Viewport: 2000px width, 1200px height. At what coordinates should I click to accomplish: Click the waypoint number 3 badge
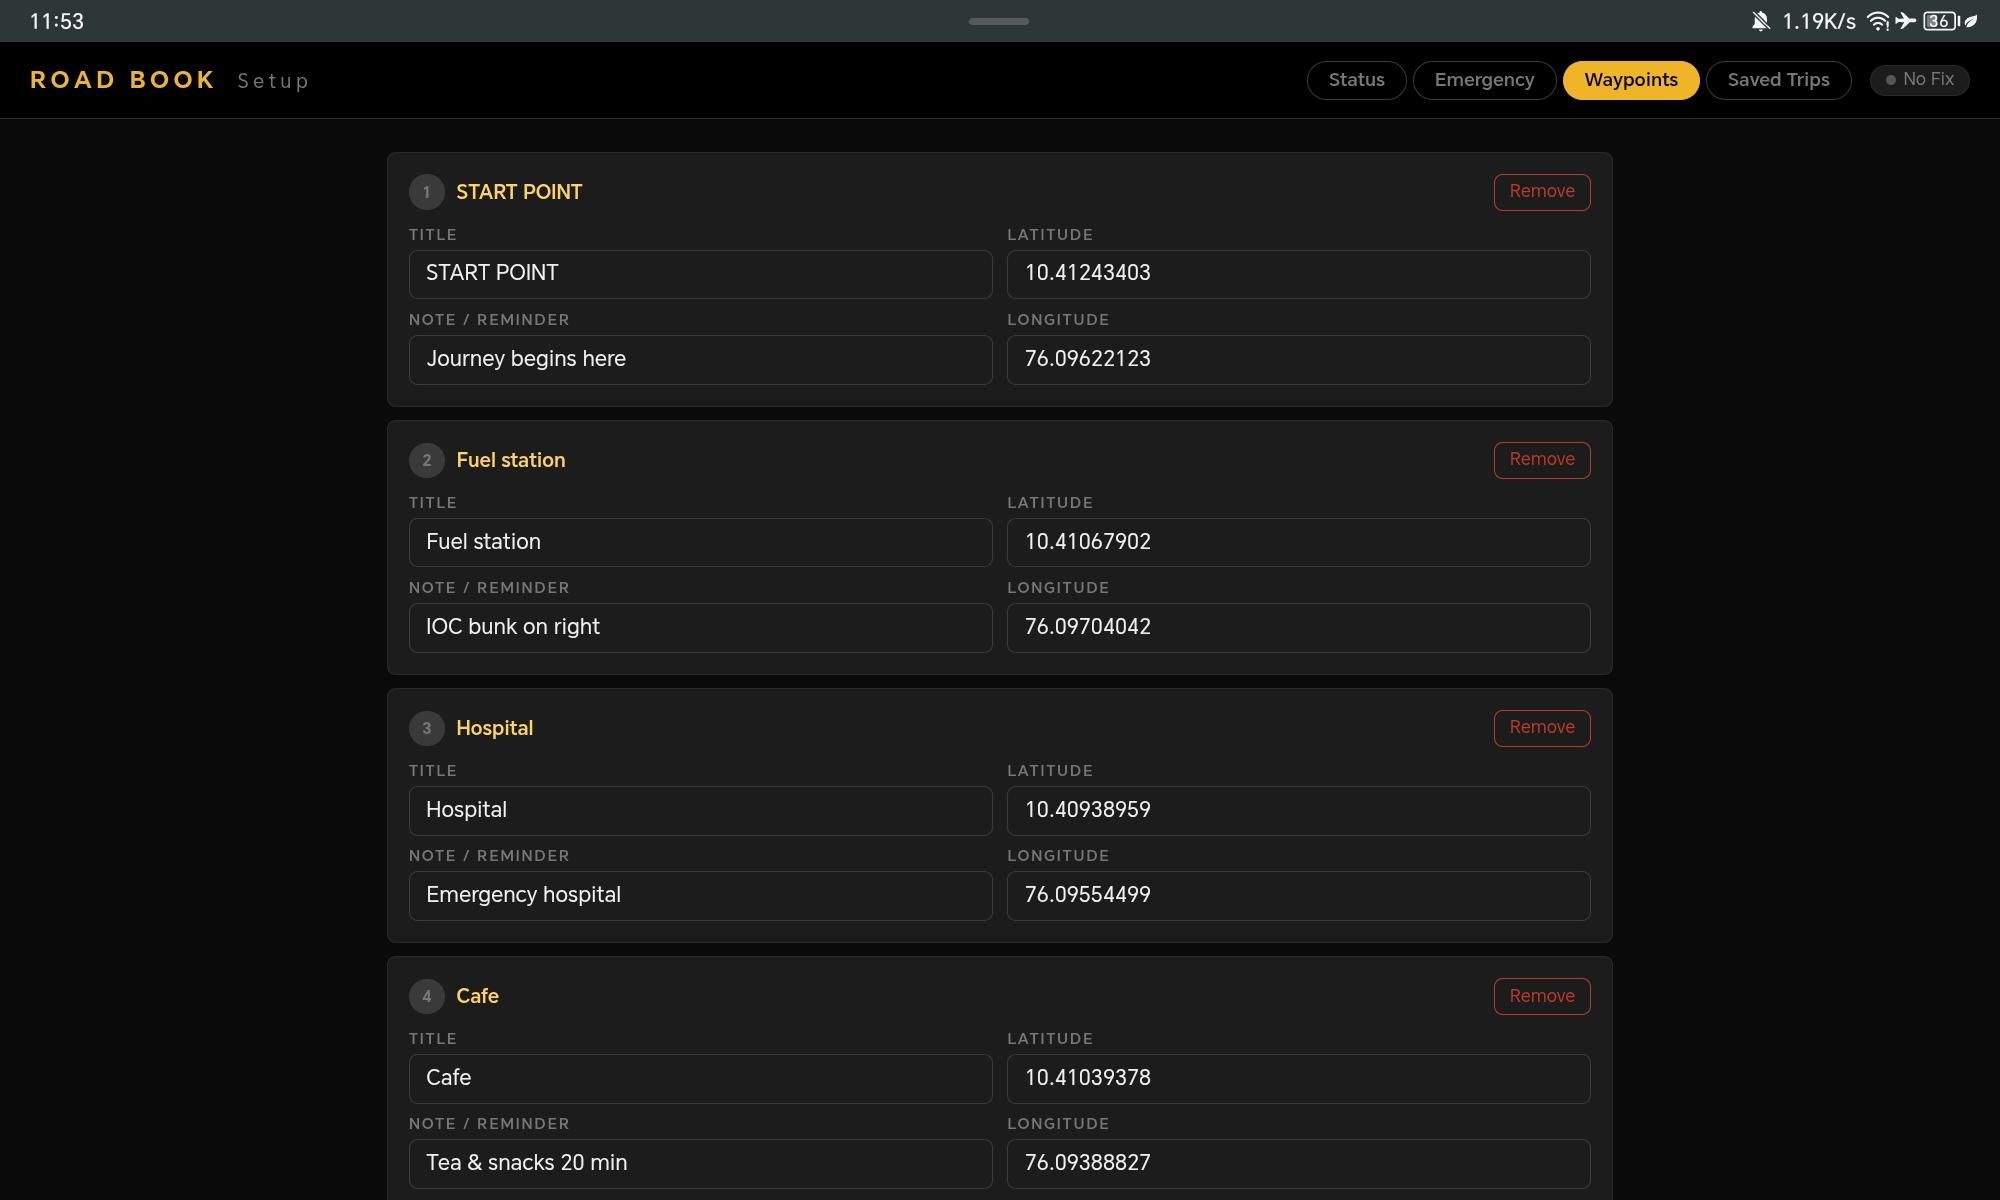tap(427, 728)
